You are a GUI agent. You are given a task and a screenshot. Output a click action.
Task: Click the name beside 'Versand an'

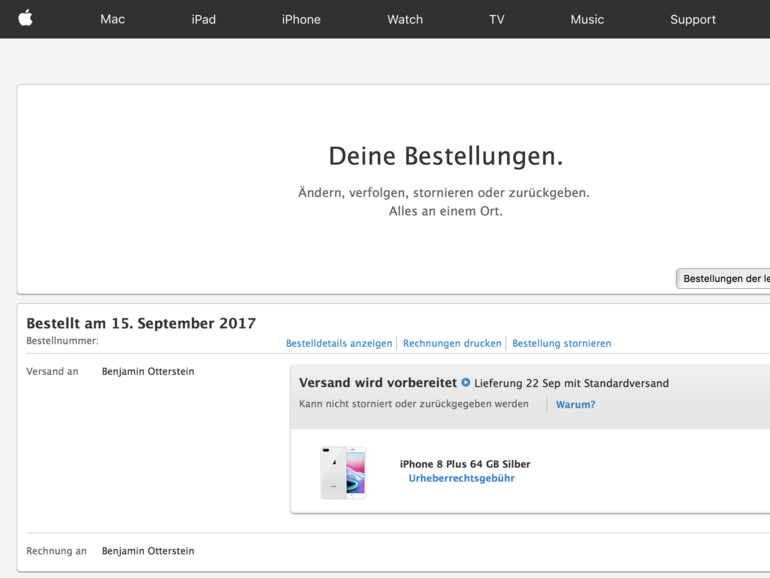pos(148,371)
